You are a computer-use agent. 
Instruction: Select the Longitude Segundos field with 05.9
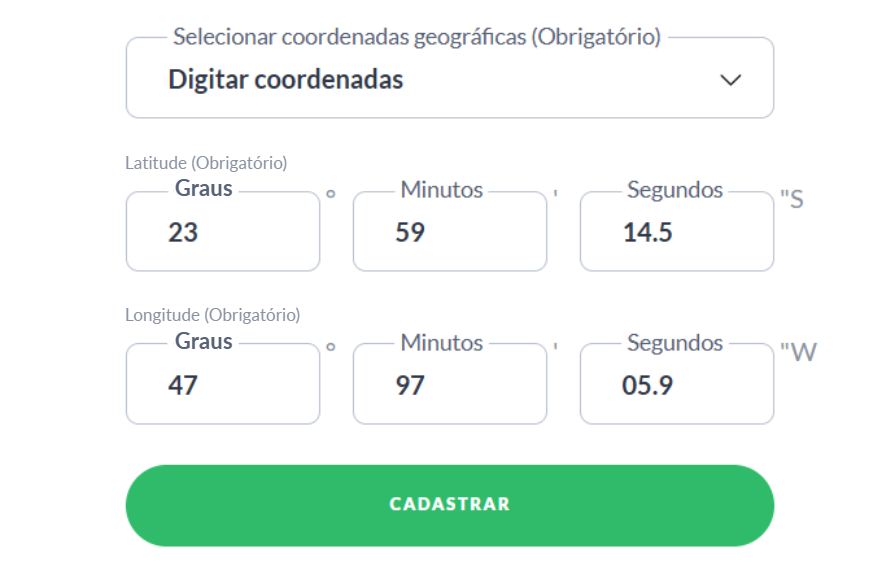tap(676, 385)
